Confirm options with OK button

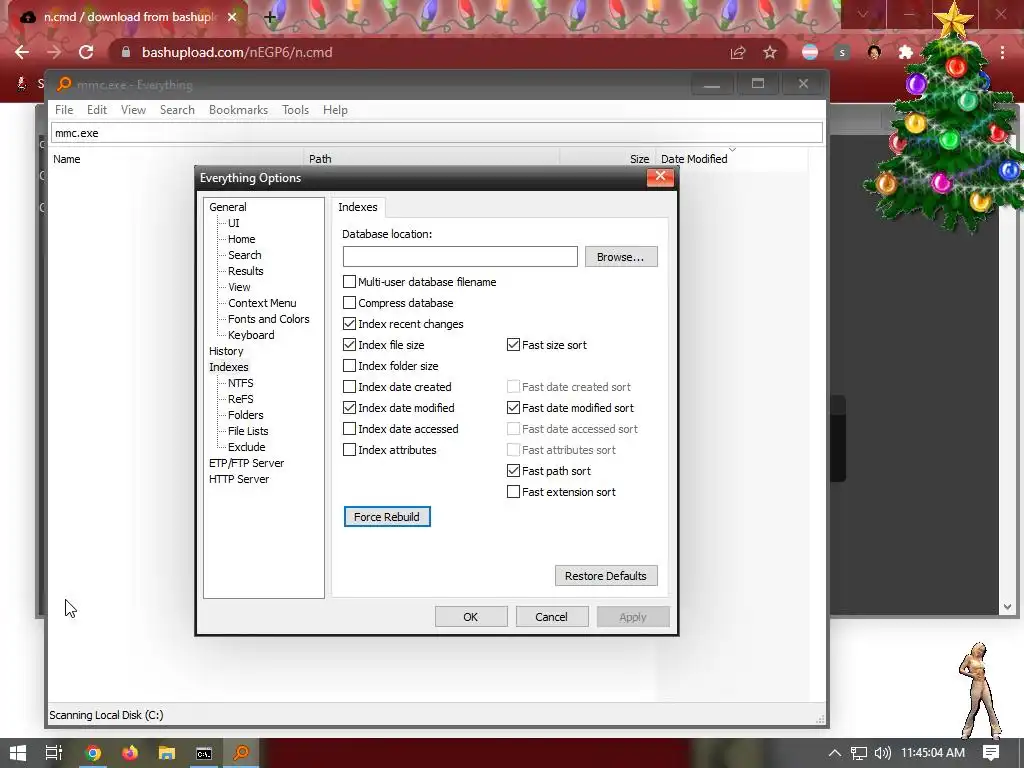click(471, 616)
